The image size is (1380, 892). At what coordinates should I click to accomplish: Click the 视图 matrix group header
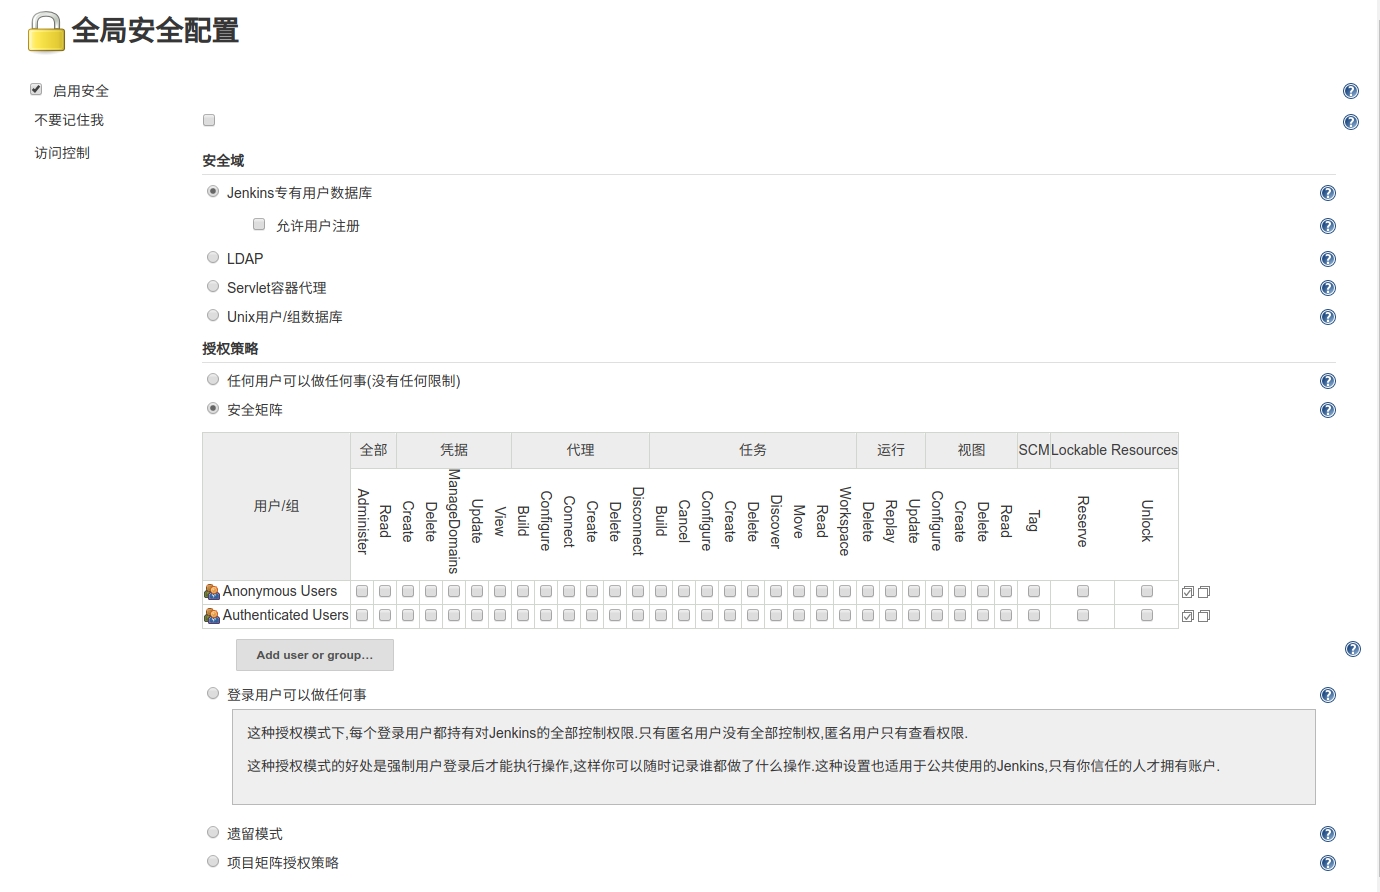click(972, 450)
